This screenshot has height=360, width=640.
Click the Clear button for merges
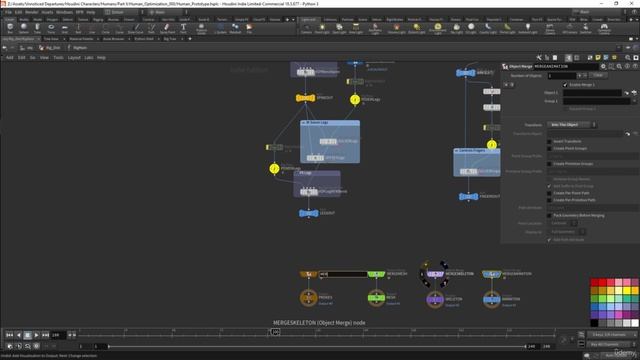pos(598,76)
